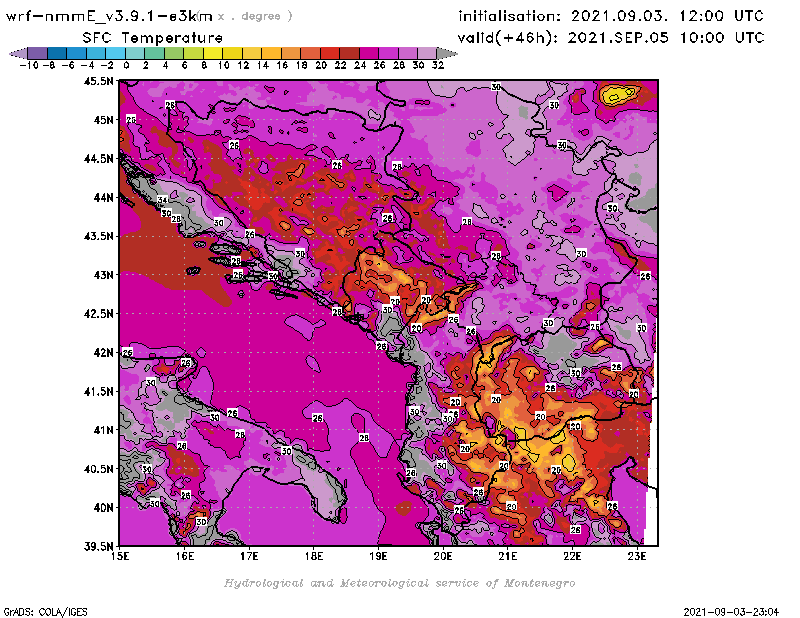The width and height of the screenshot is (800, 618).
Task: Click the '17E' longitude label
Action: pos(249,556)
